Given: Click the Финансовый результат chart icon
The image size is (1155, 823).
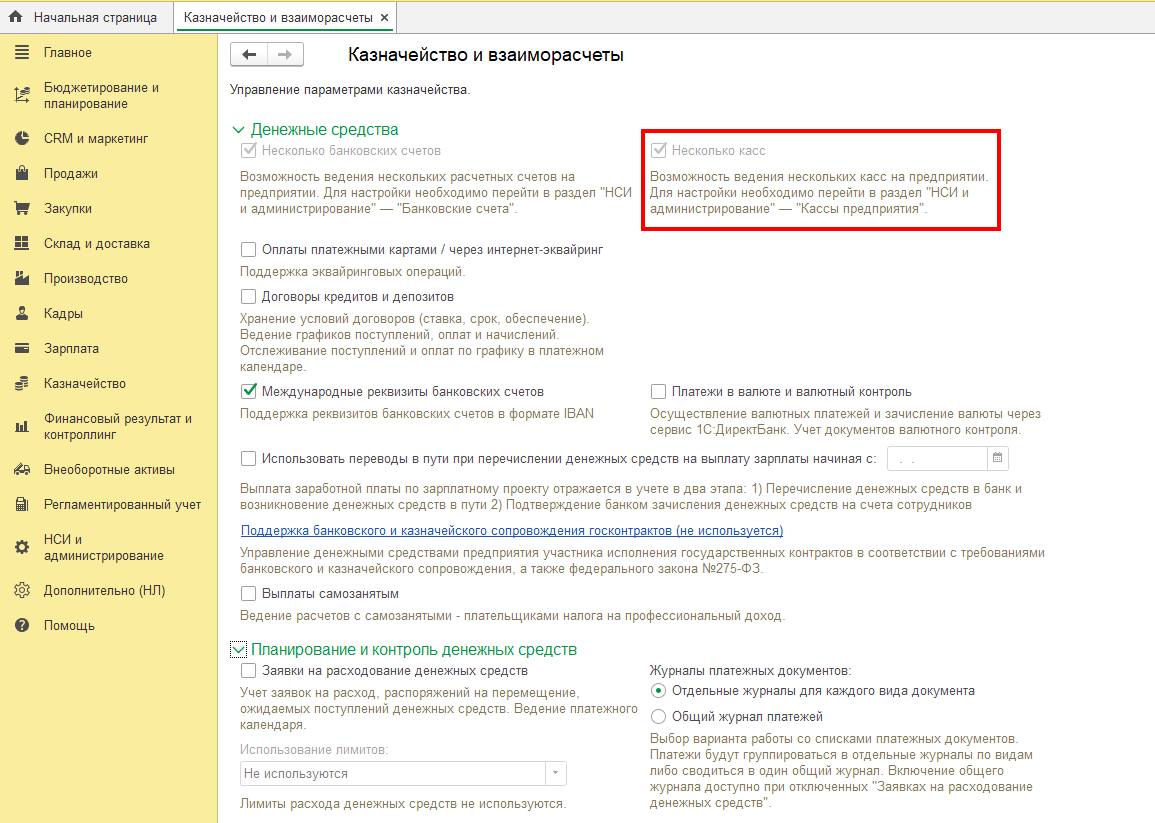Looking at the screenshot, I should point(22,426).
